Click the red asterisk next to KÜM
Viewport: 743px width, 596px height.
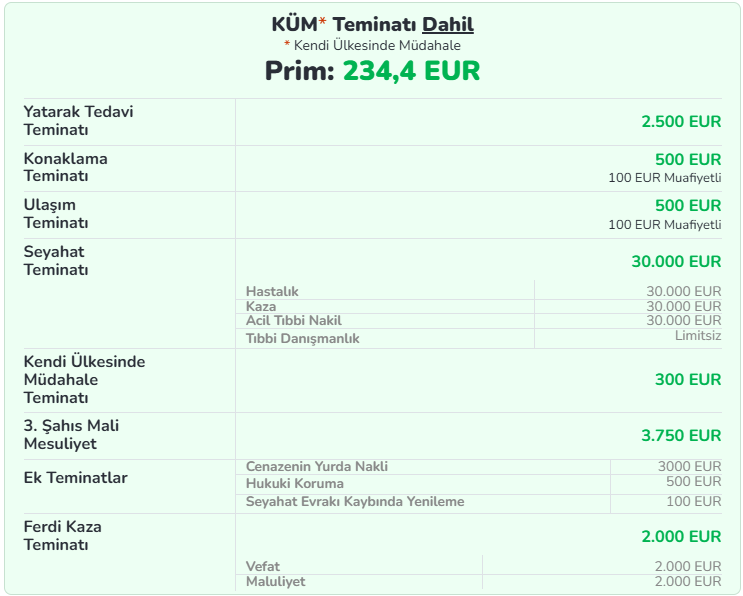323,24
